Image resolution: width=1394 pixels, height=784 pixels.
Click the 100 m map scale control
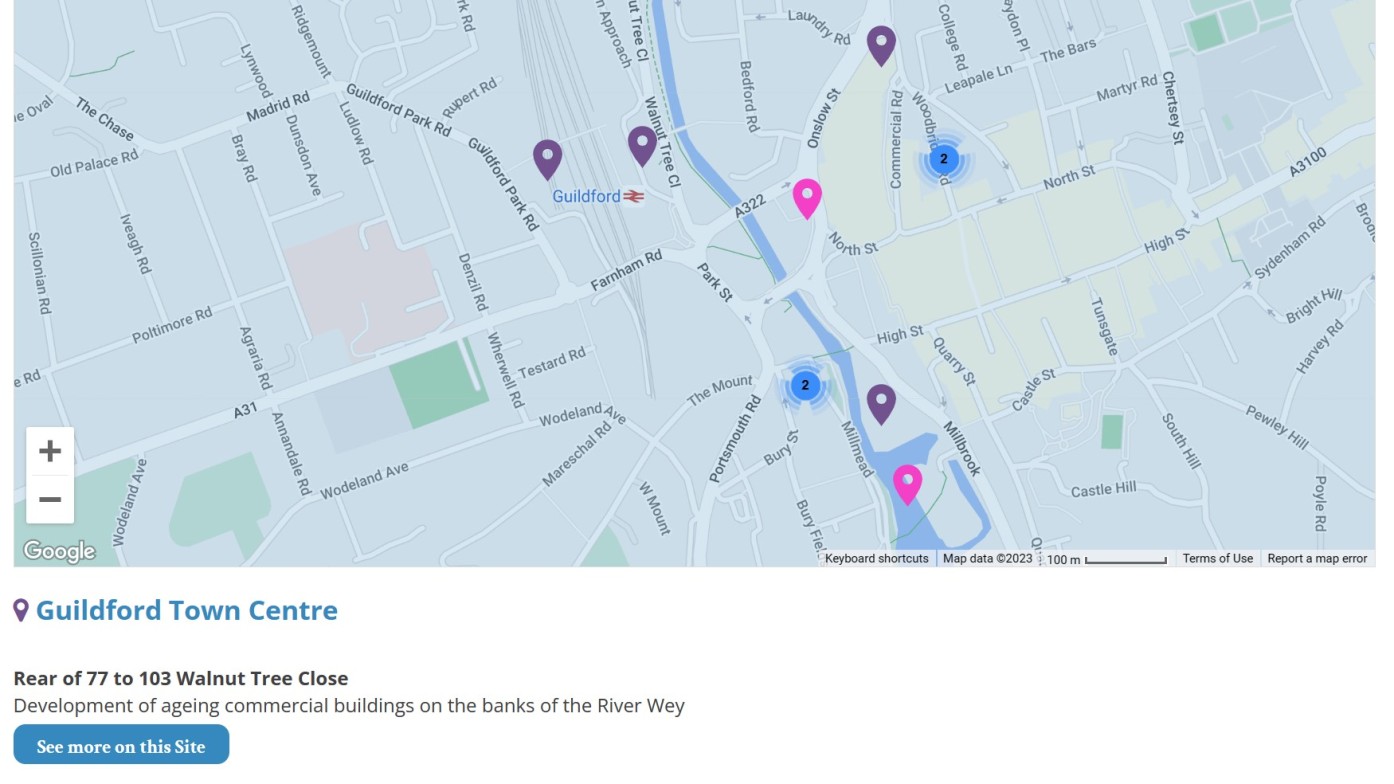click(x=1107, y=559)
